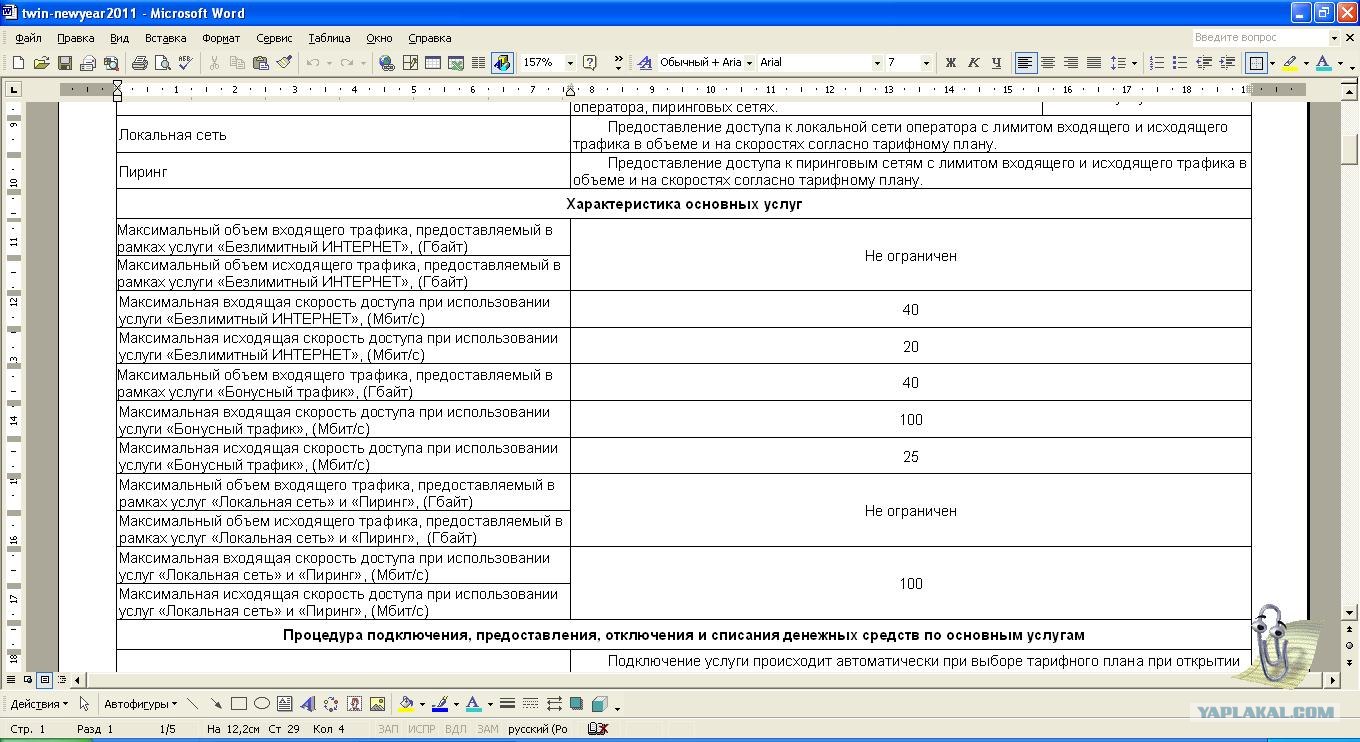Click fill color bucket in drawing toolbar

(406, 704)
